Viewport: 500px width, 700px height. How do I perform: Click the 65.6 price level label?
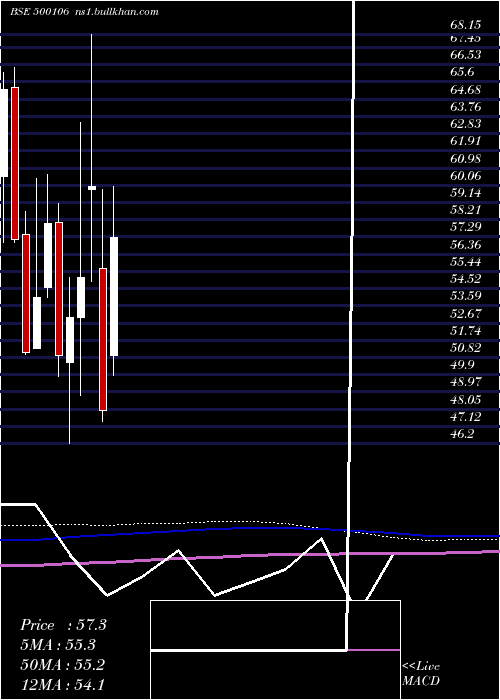tap(462, 72)
